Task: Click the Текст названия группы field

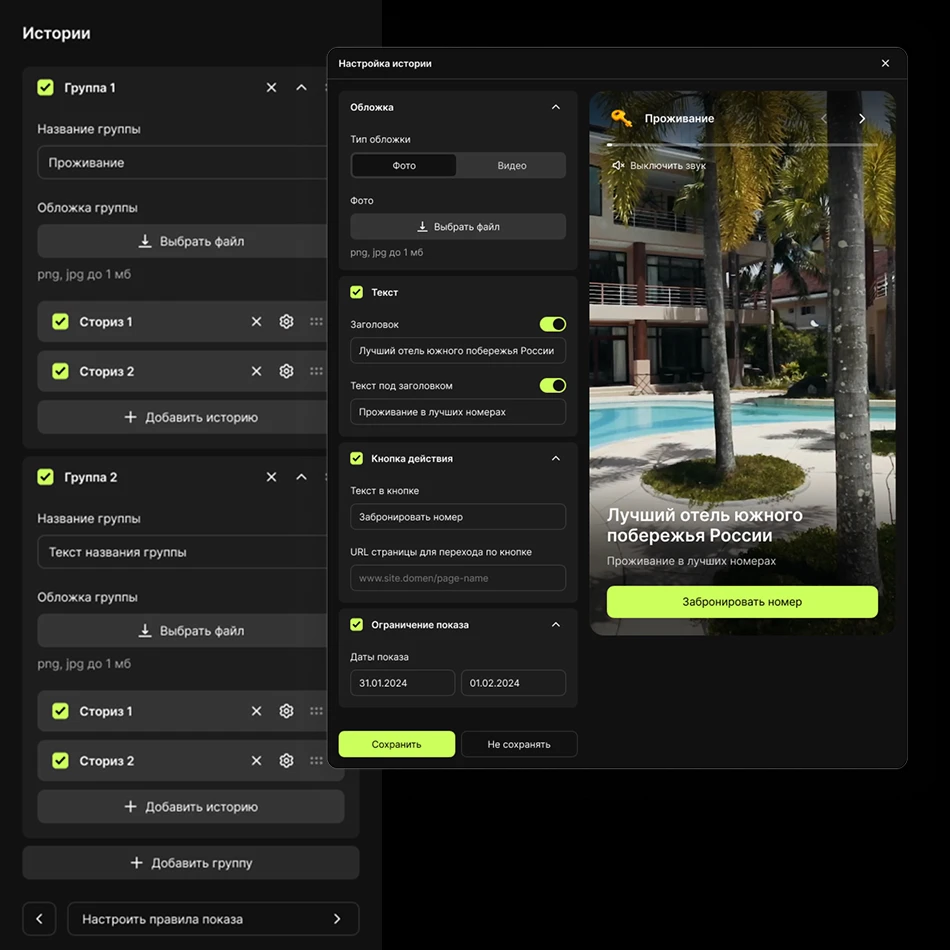Action: click(x=182, y=552)
